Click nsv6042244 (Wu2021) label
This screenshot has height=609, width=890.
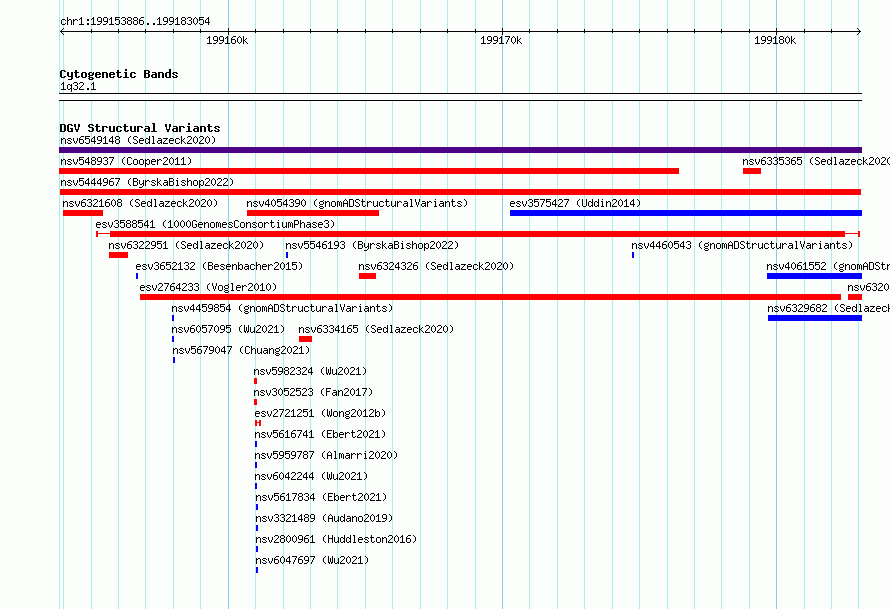click(312, 476)
